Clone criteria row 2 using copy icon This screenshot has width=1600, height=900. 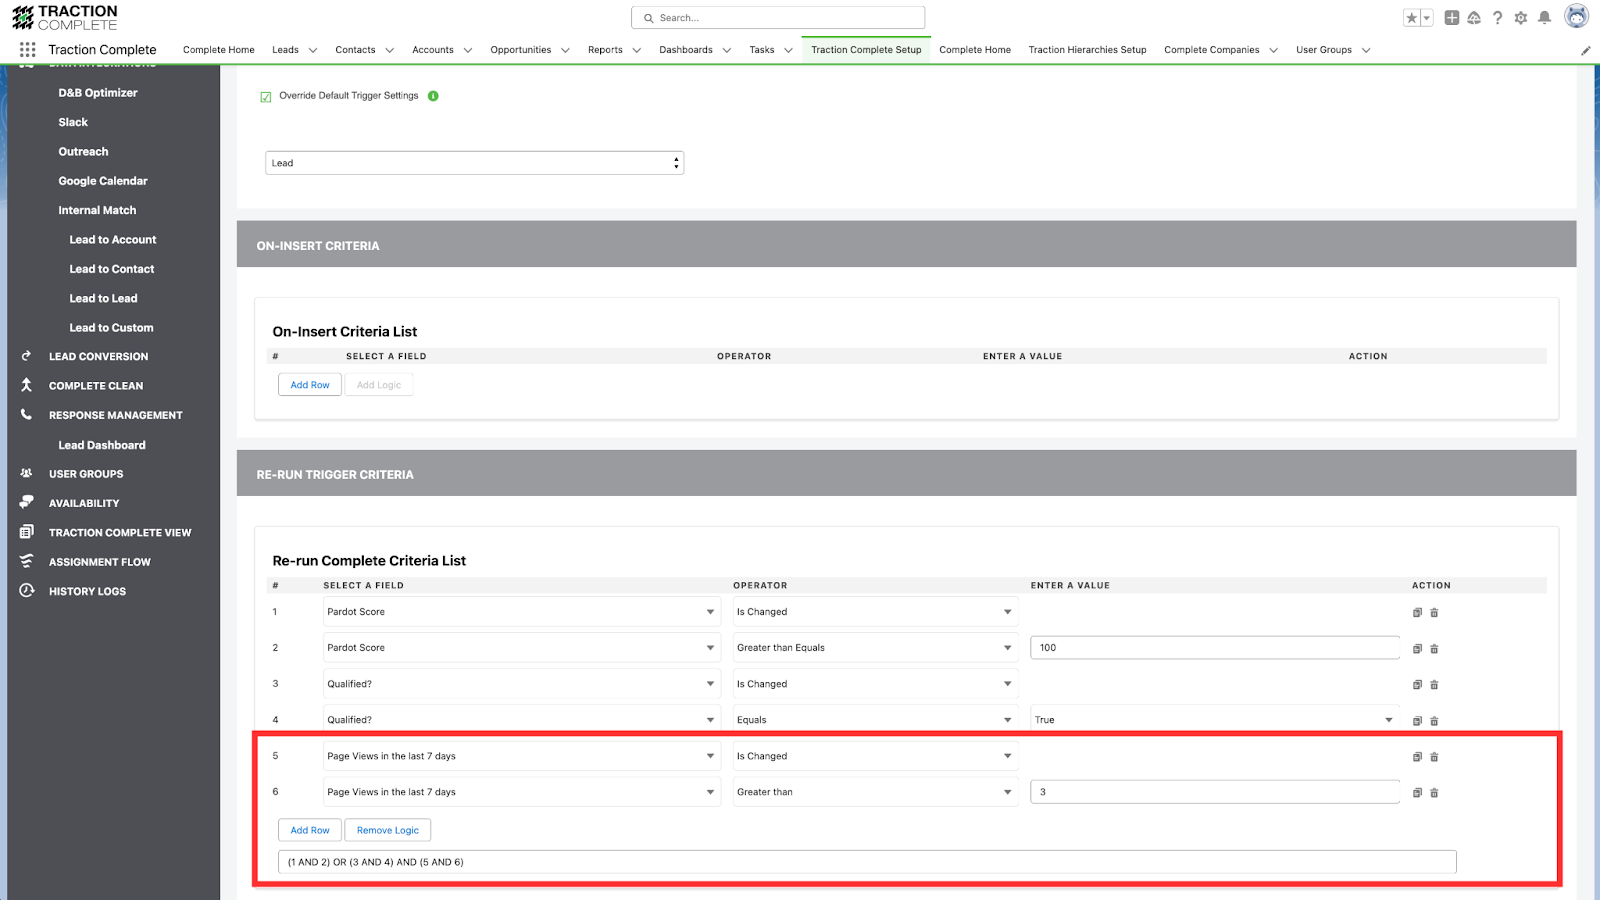pos(1417,649)
